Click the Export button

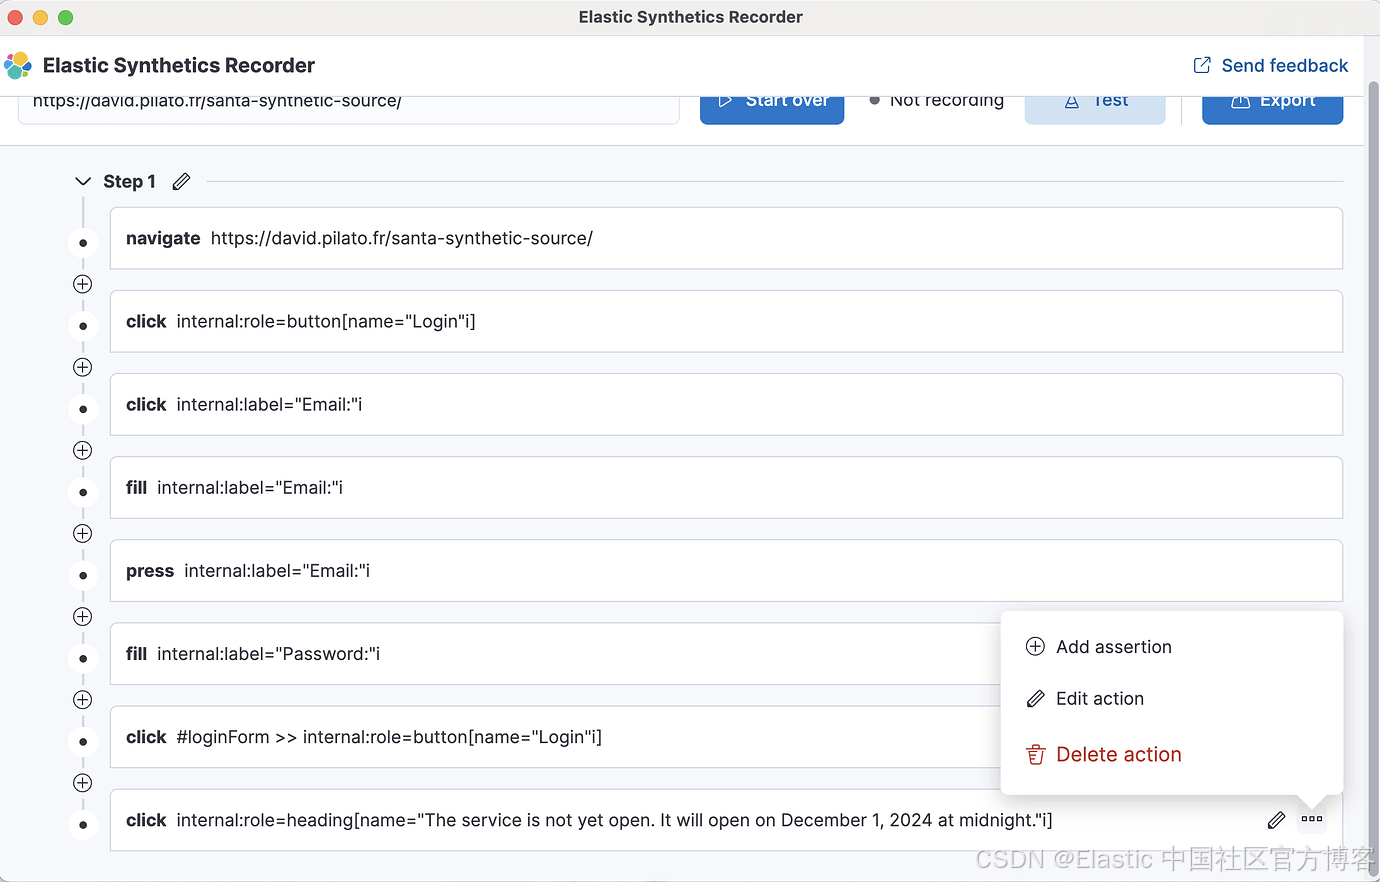1272,108
